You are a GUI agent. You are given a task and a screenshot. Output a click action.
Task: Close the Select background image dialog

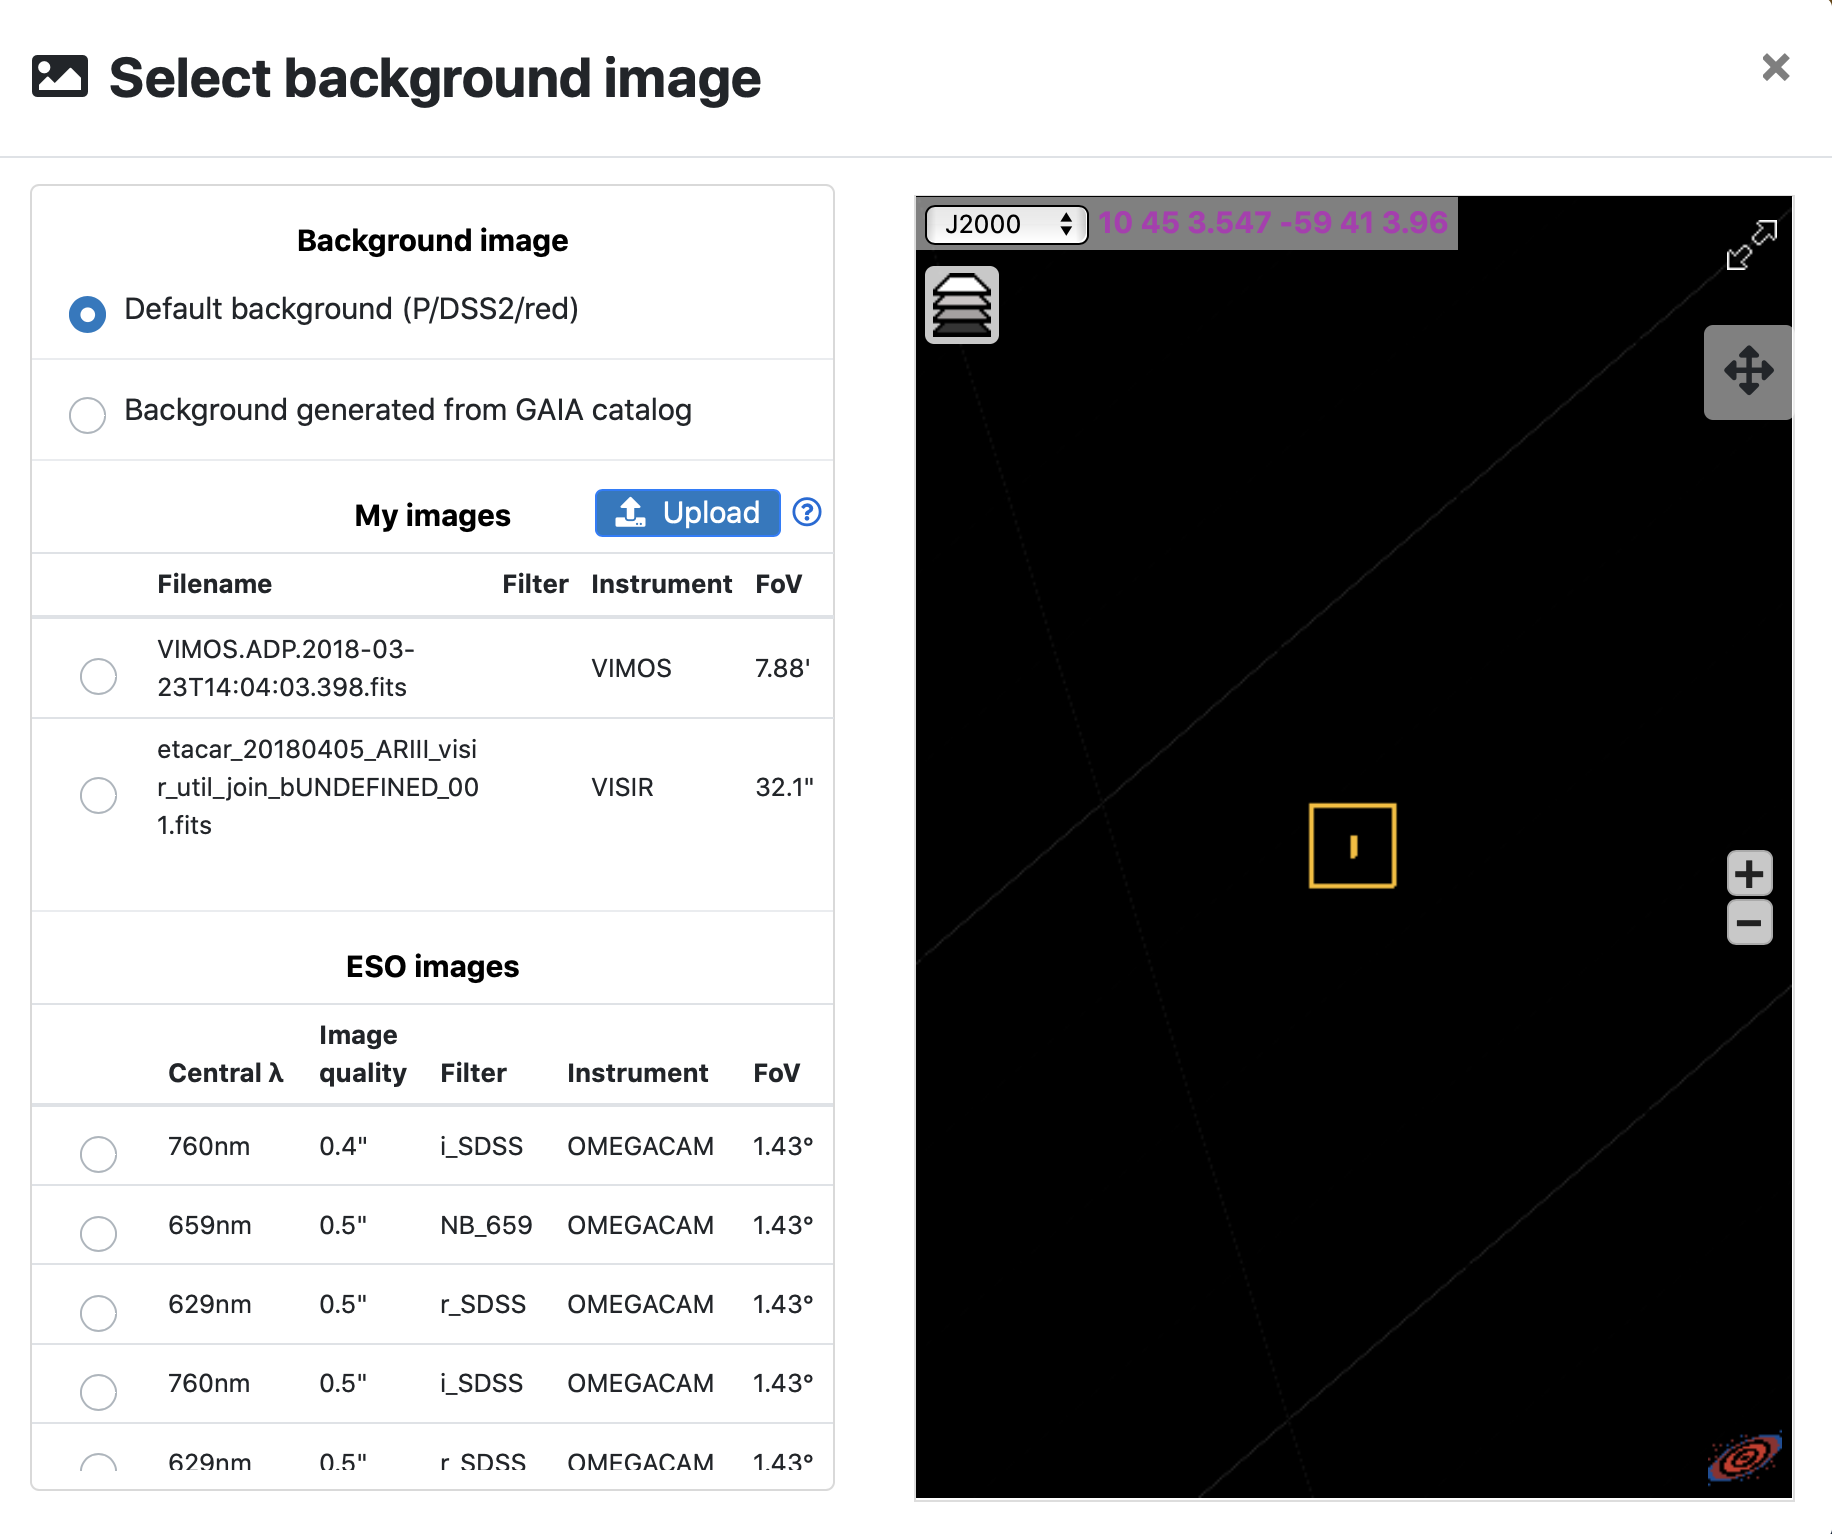pos(1775,67)
